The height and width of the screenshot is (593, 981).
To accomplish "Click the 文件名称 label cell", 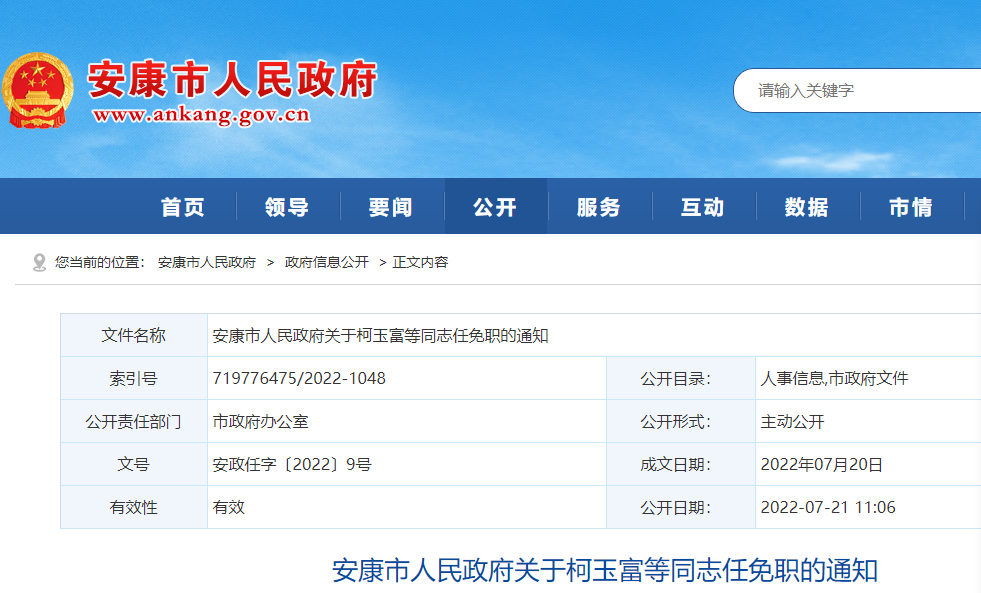I will coord(134,335).
